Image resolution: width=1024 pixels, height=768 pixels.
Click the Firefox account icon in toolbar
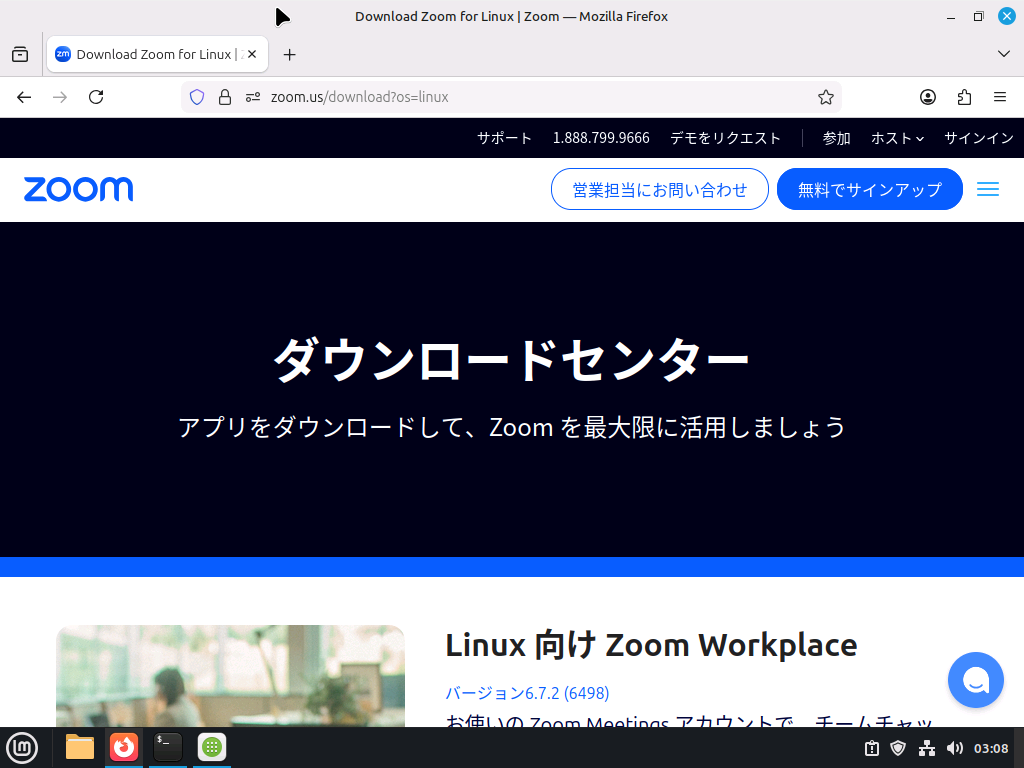pos(928,97)
